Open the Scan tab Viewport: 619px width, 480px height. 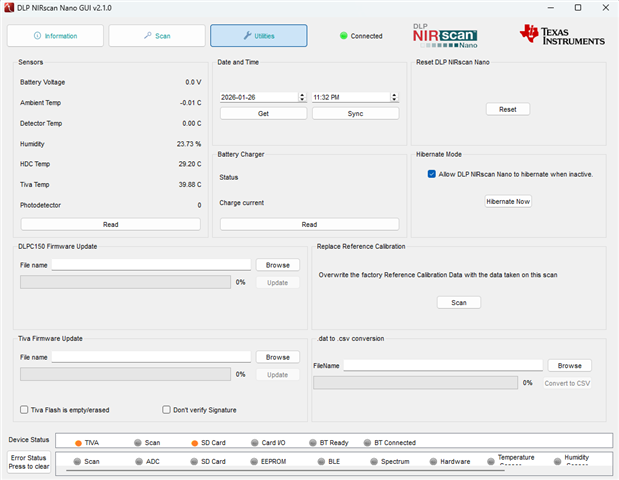pyautogui.click(x=157, y=36)
